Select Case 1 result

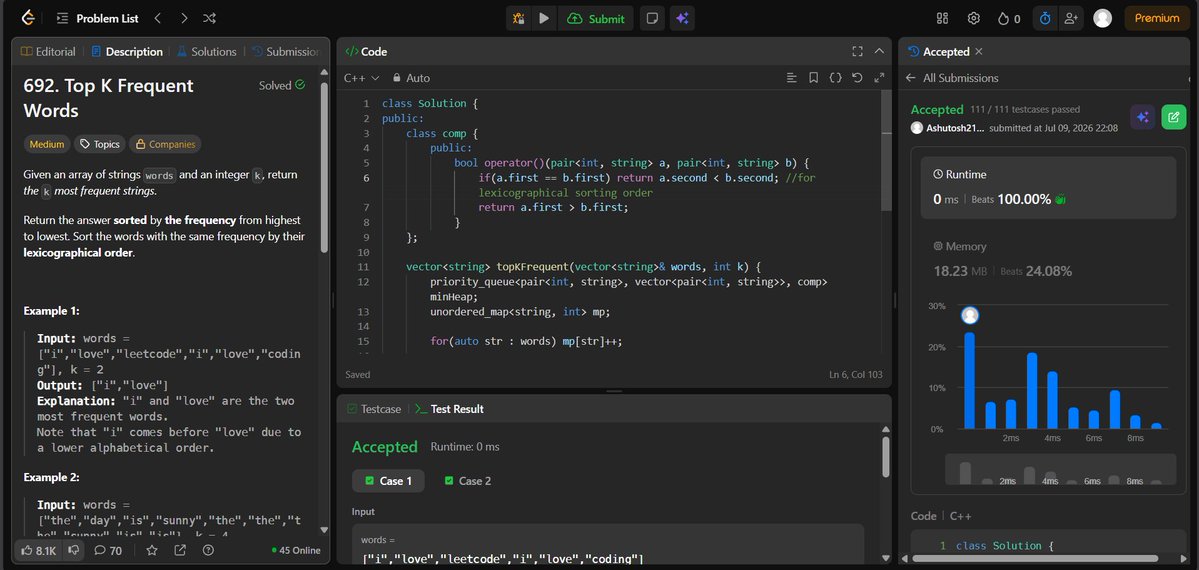[388, 481]
